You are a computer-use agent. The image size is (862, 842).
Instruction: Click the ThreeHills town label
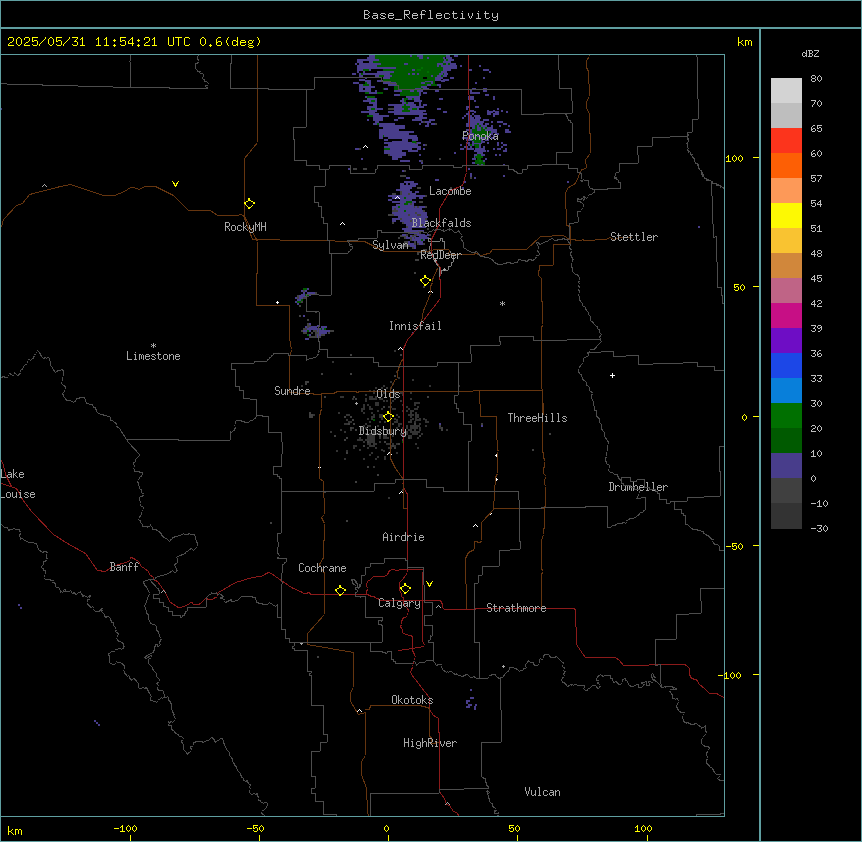coord(537,418)
